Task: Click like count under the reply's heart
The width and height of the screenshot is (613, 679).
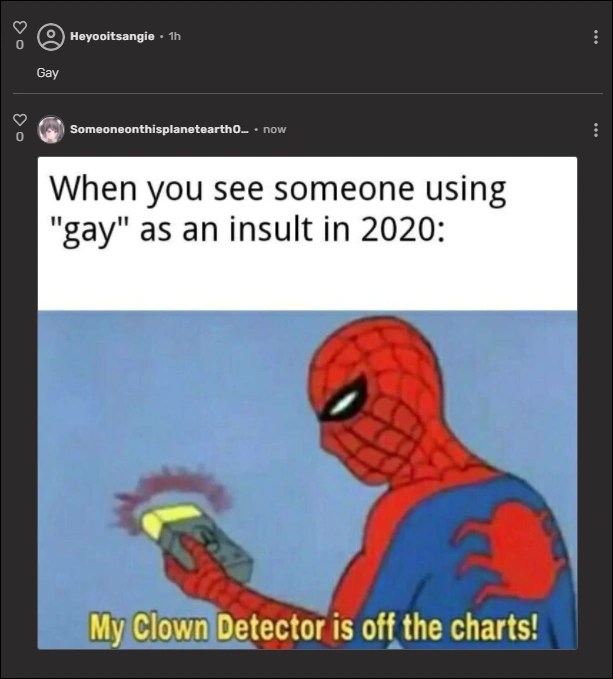Action: [19, 137]
